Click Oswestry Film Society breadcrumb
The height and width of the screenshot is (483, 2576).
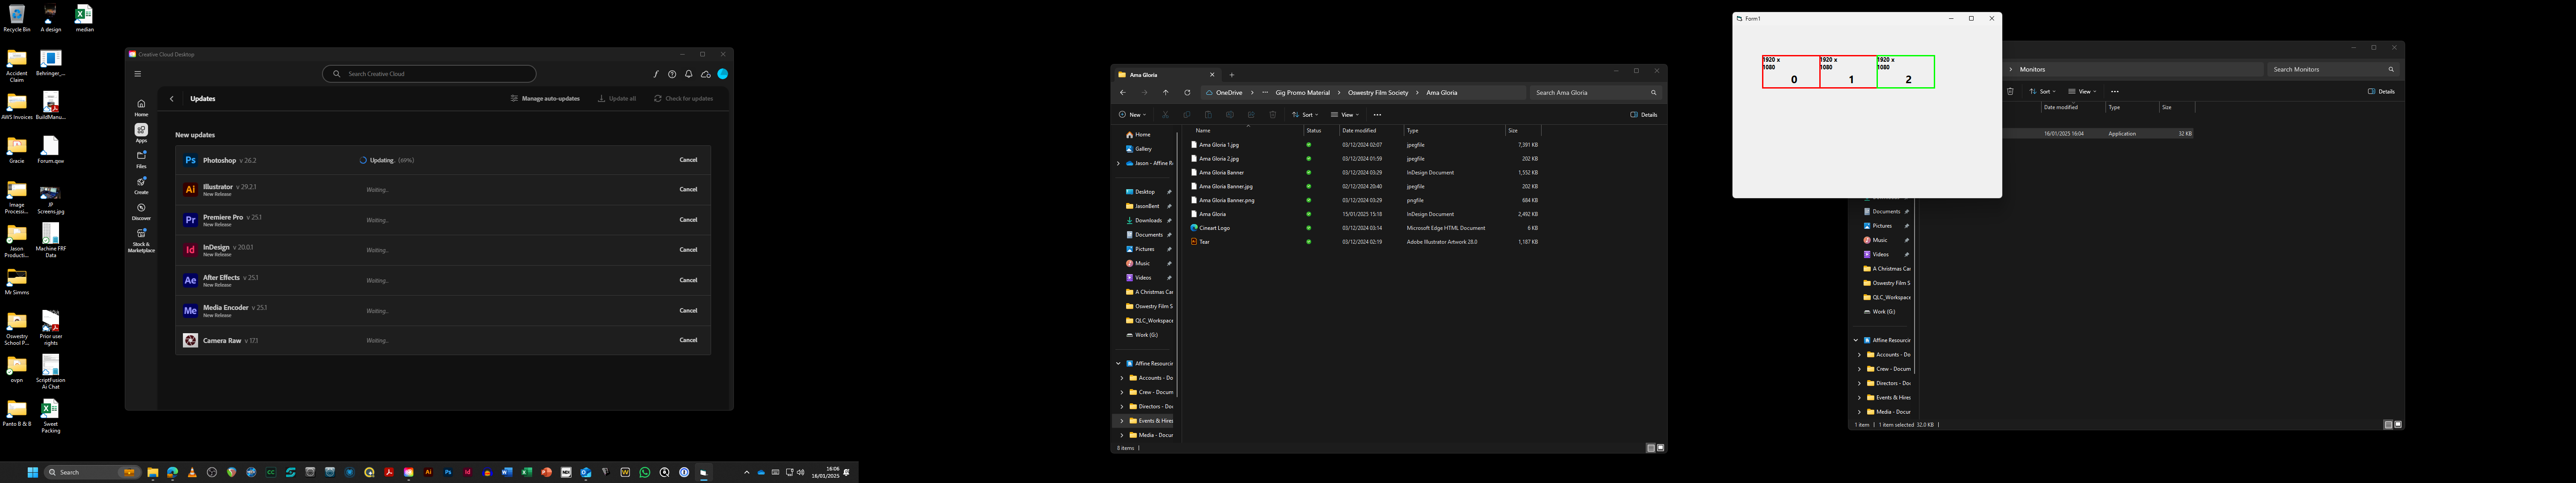[x=1378, y=93]
